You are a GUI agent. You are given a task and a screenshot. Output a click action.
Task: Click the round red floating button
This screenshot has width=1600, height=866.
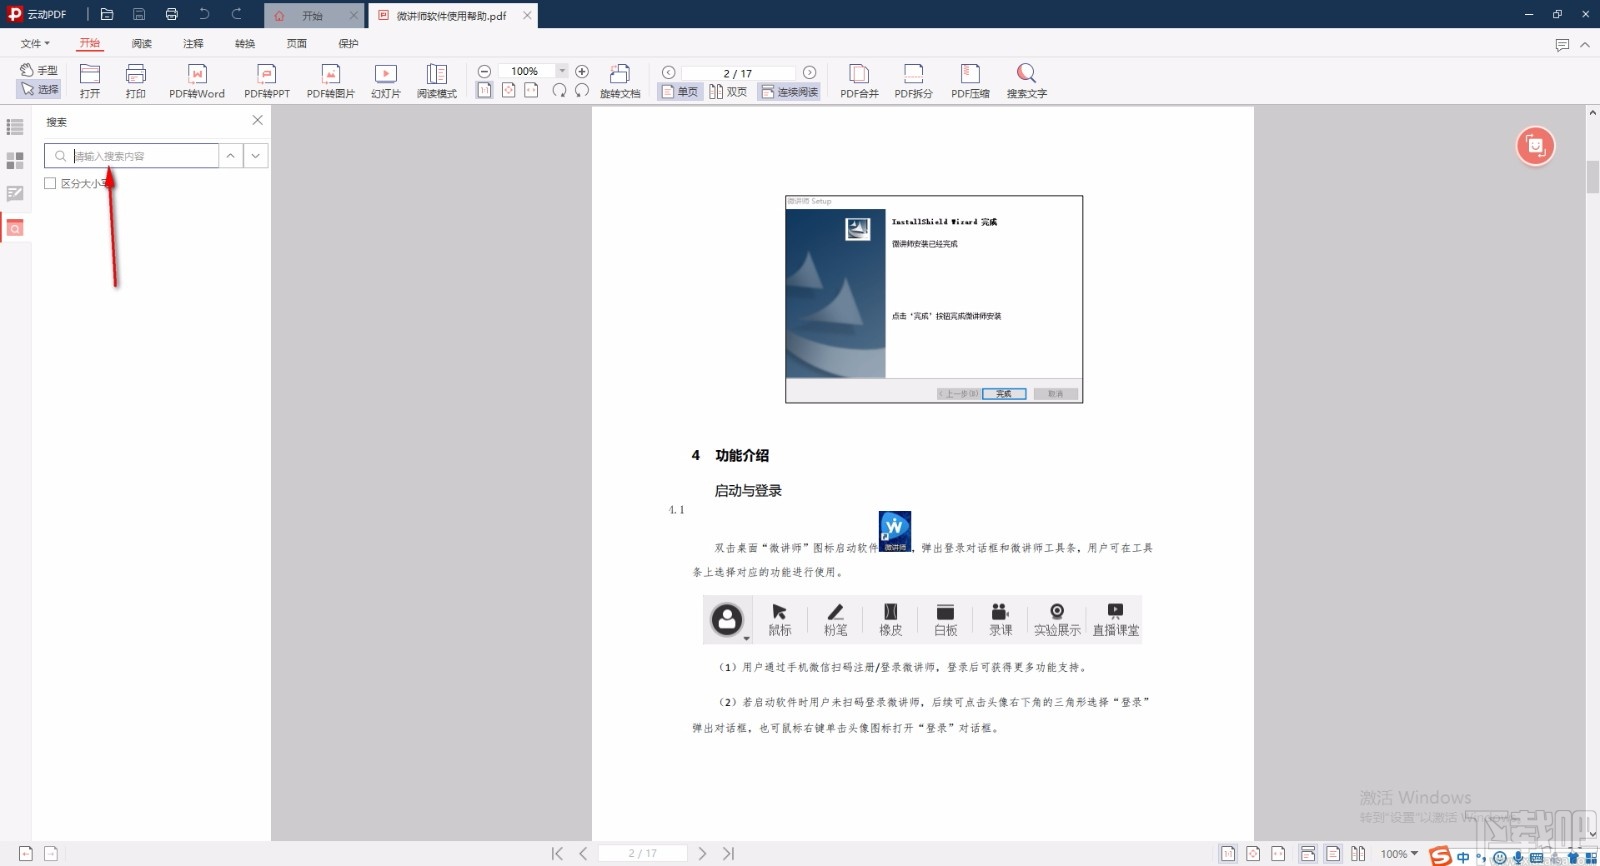coord(1535,146)
